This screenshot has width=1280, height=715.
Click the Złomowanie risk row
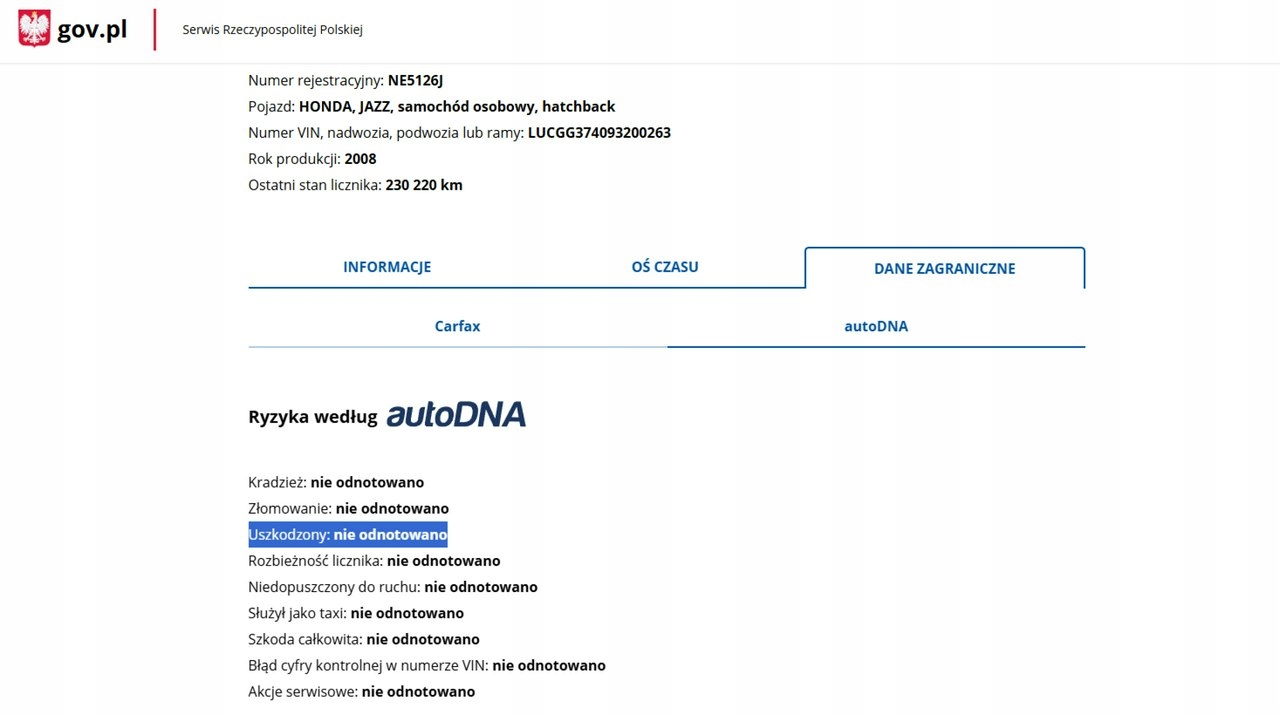click(x=348, y=508)
